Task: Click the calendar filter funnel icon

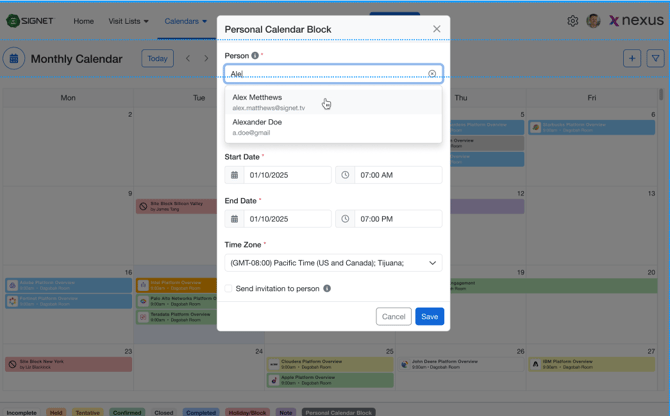Action: [655, 59]
